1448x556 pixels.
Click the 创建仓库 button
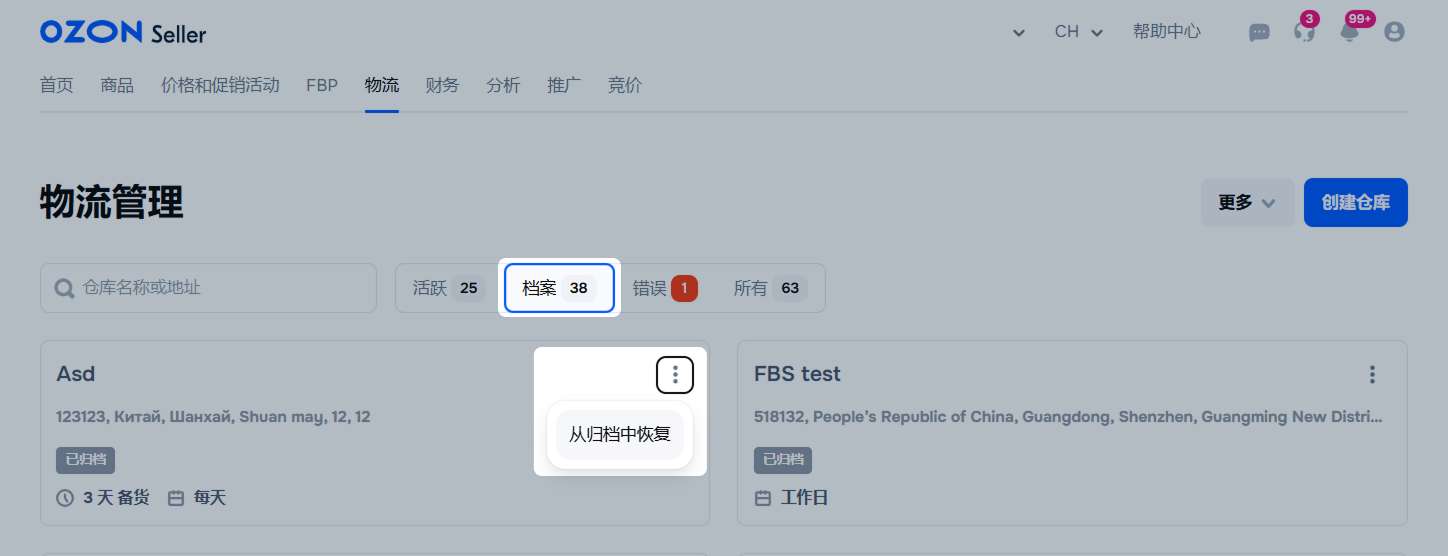1355,203
